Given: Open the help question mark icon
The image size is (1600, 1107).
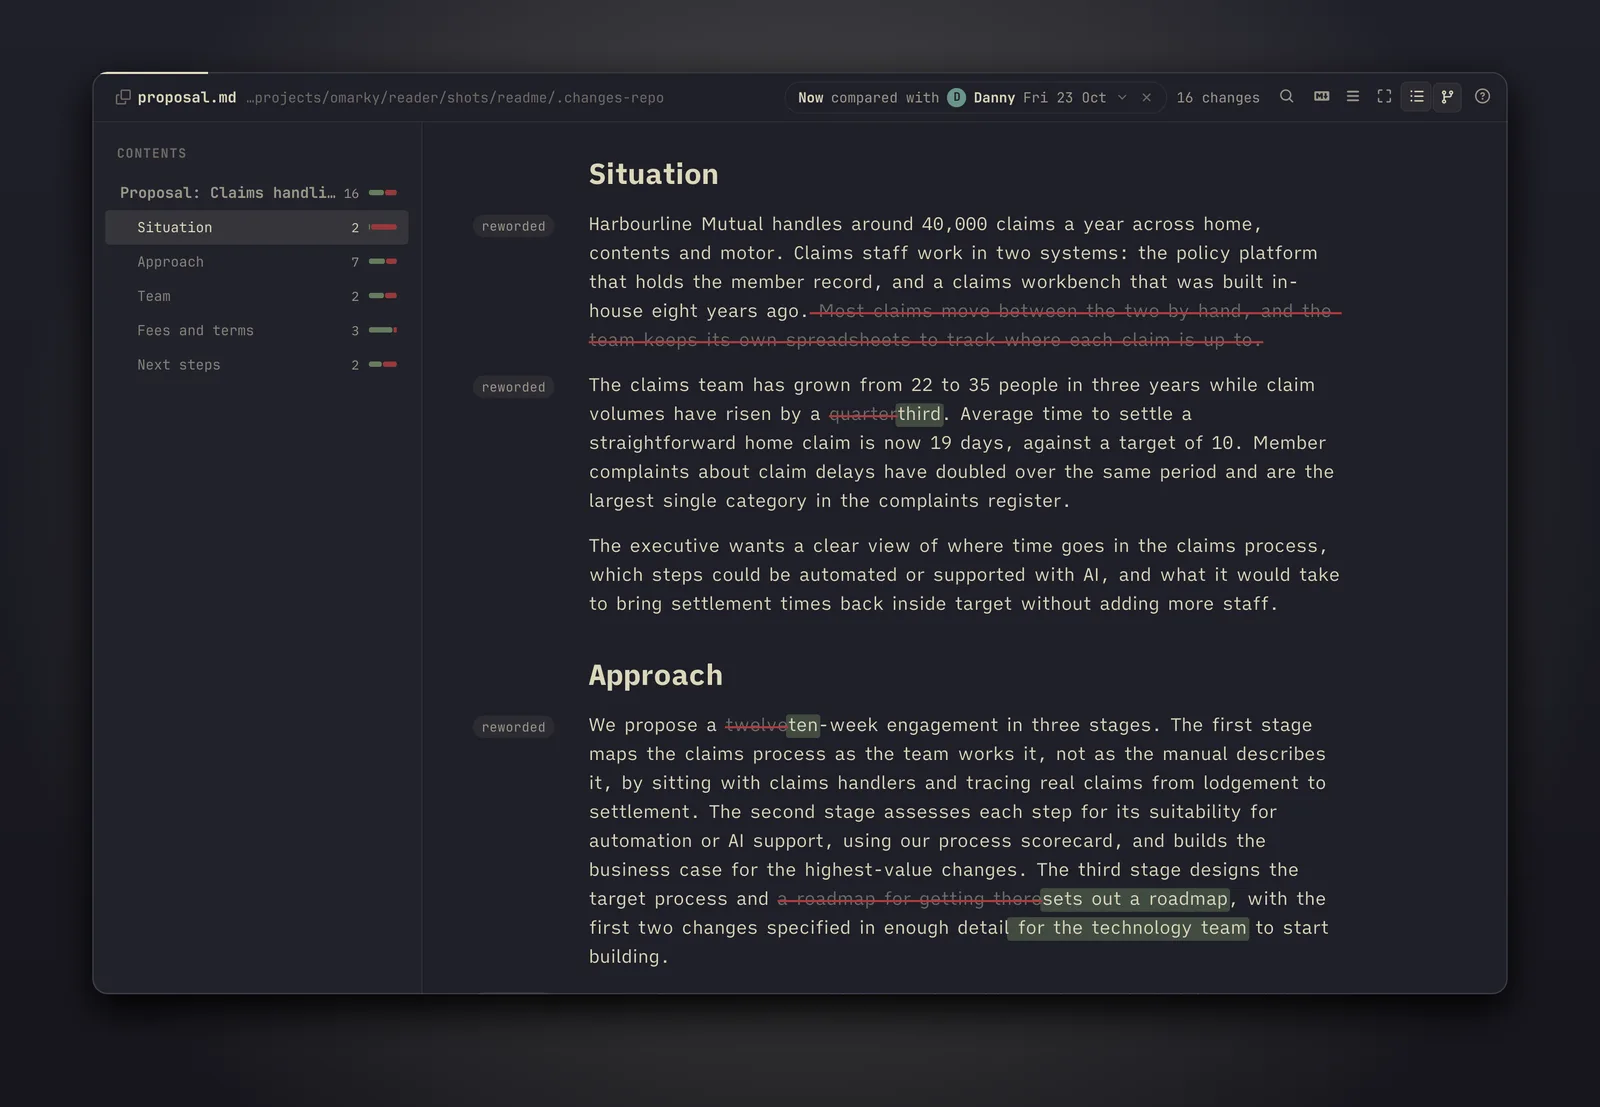Looking at the screenshot, I should [x=1482, y=97].
